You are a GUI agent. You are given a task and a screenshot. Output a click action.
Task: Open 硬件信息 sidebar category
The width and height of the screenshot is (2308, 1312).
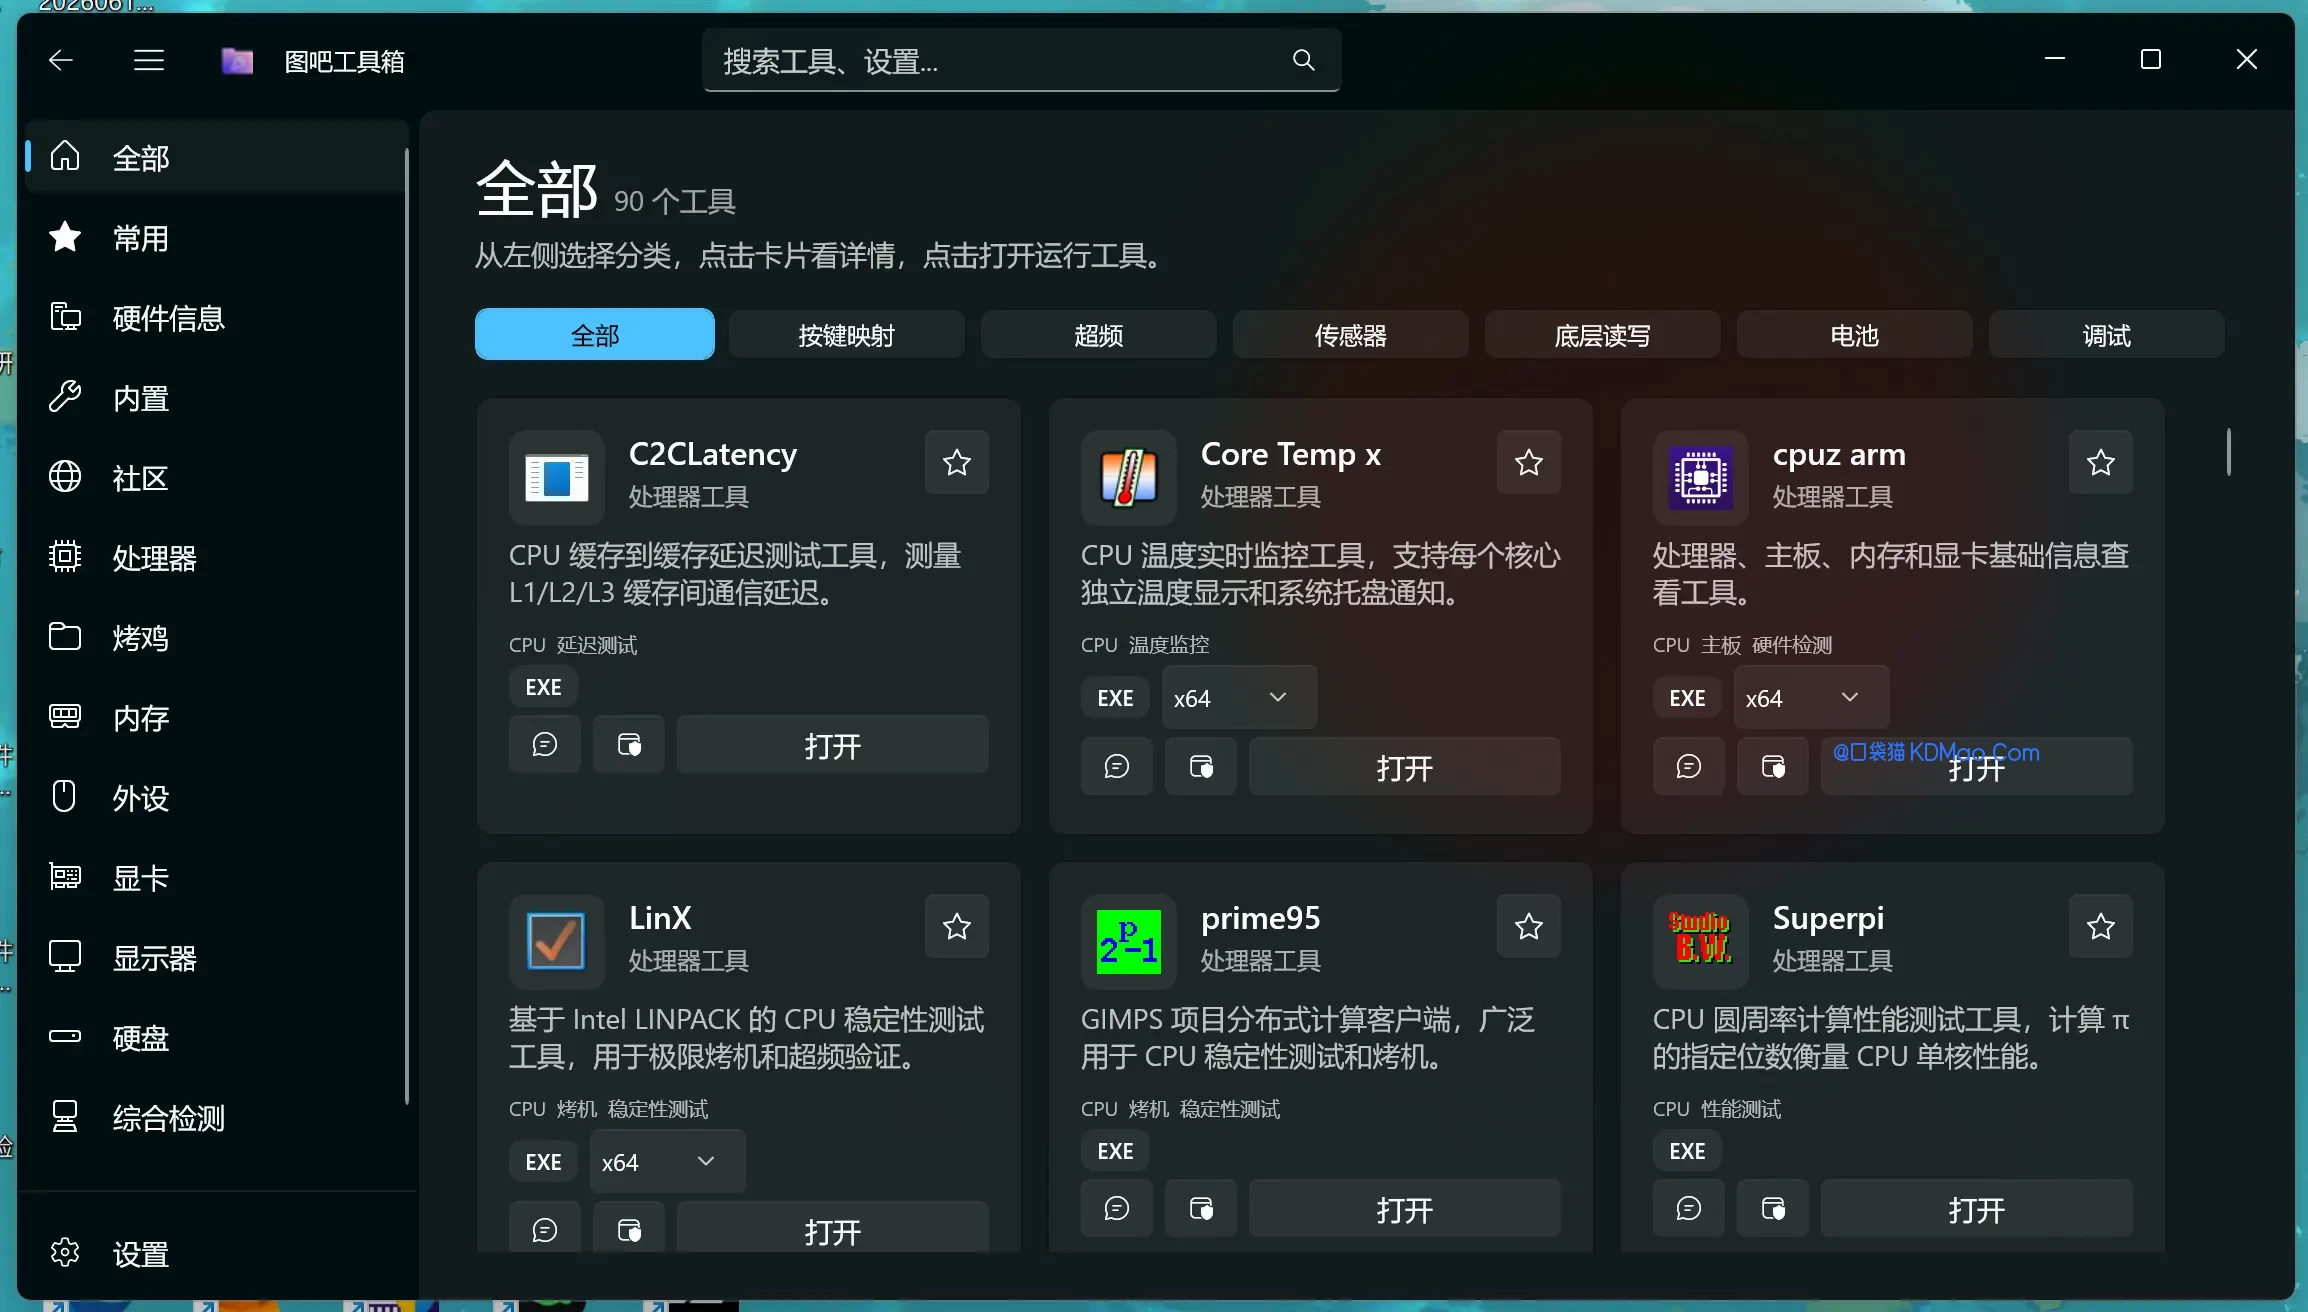(217, 318)
